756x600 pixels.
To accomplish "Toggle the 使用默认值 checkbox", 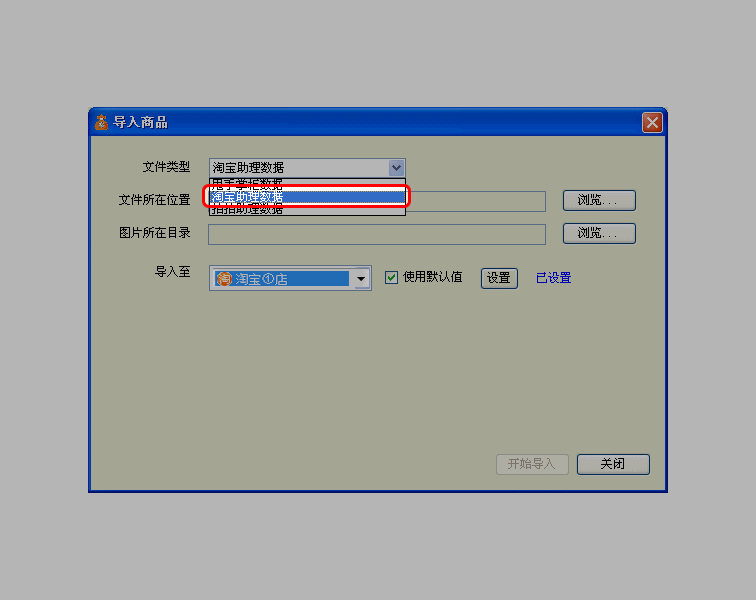I will click(391, 277).
